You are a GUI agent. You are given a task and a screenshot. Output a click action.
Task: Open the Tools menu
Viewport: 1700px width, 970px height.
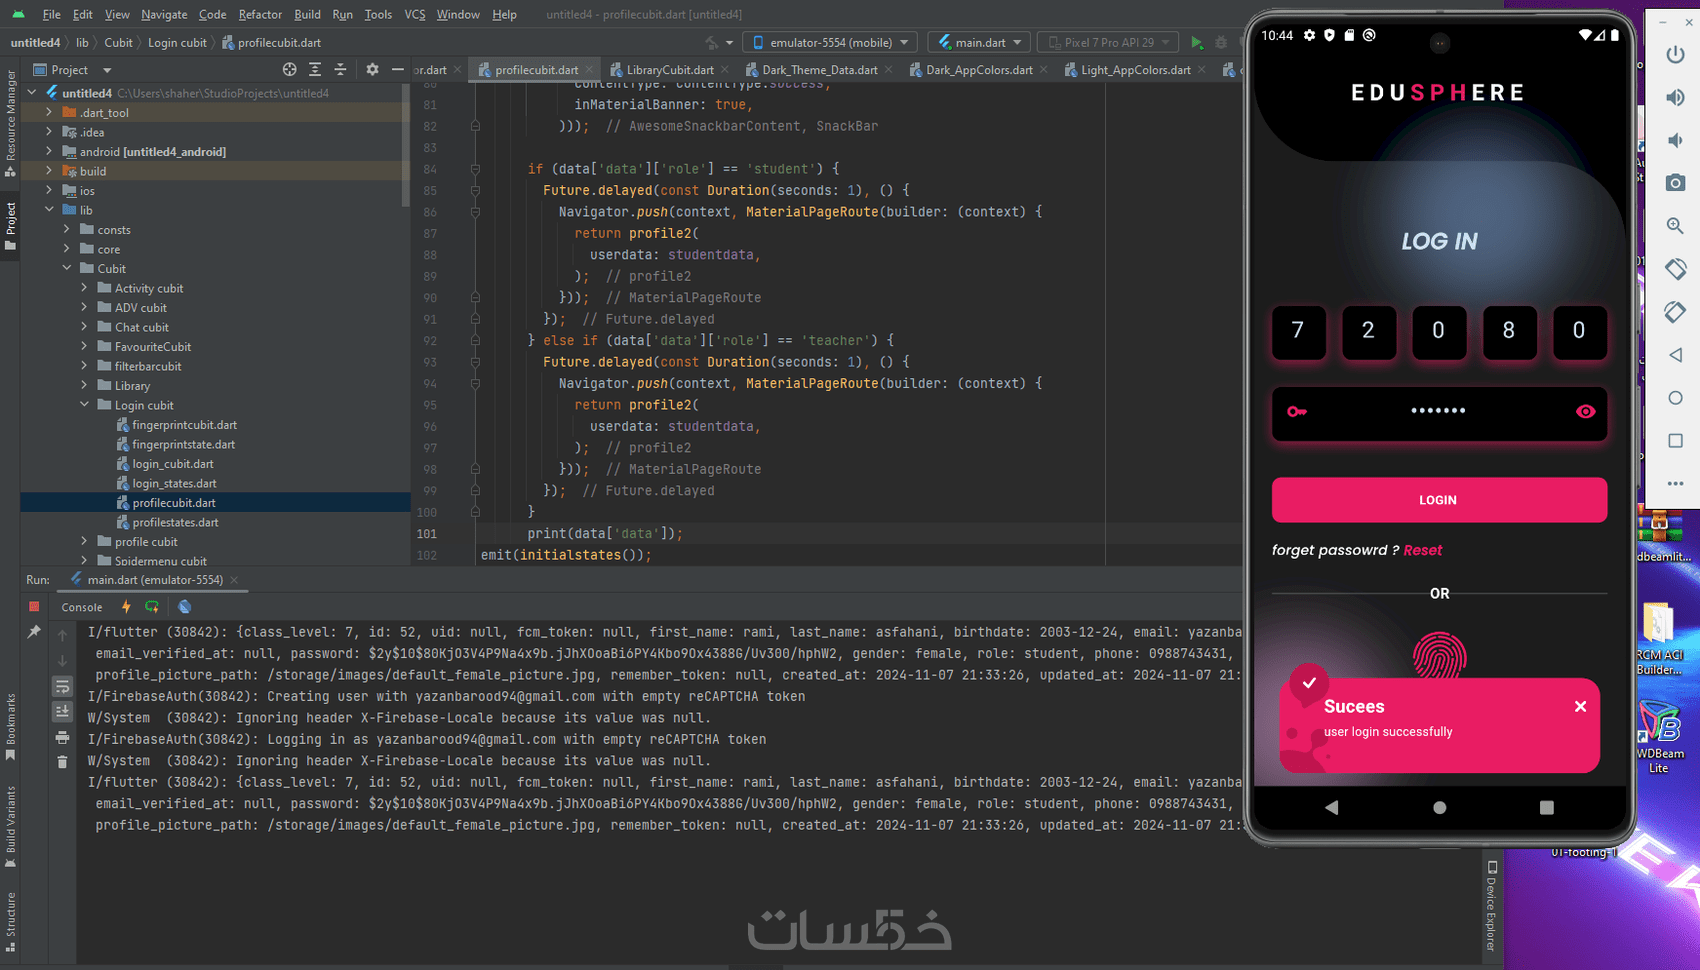point(378,15)
